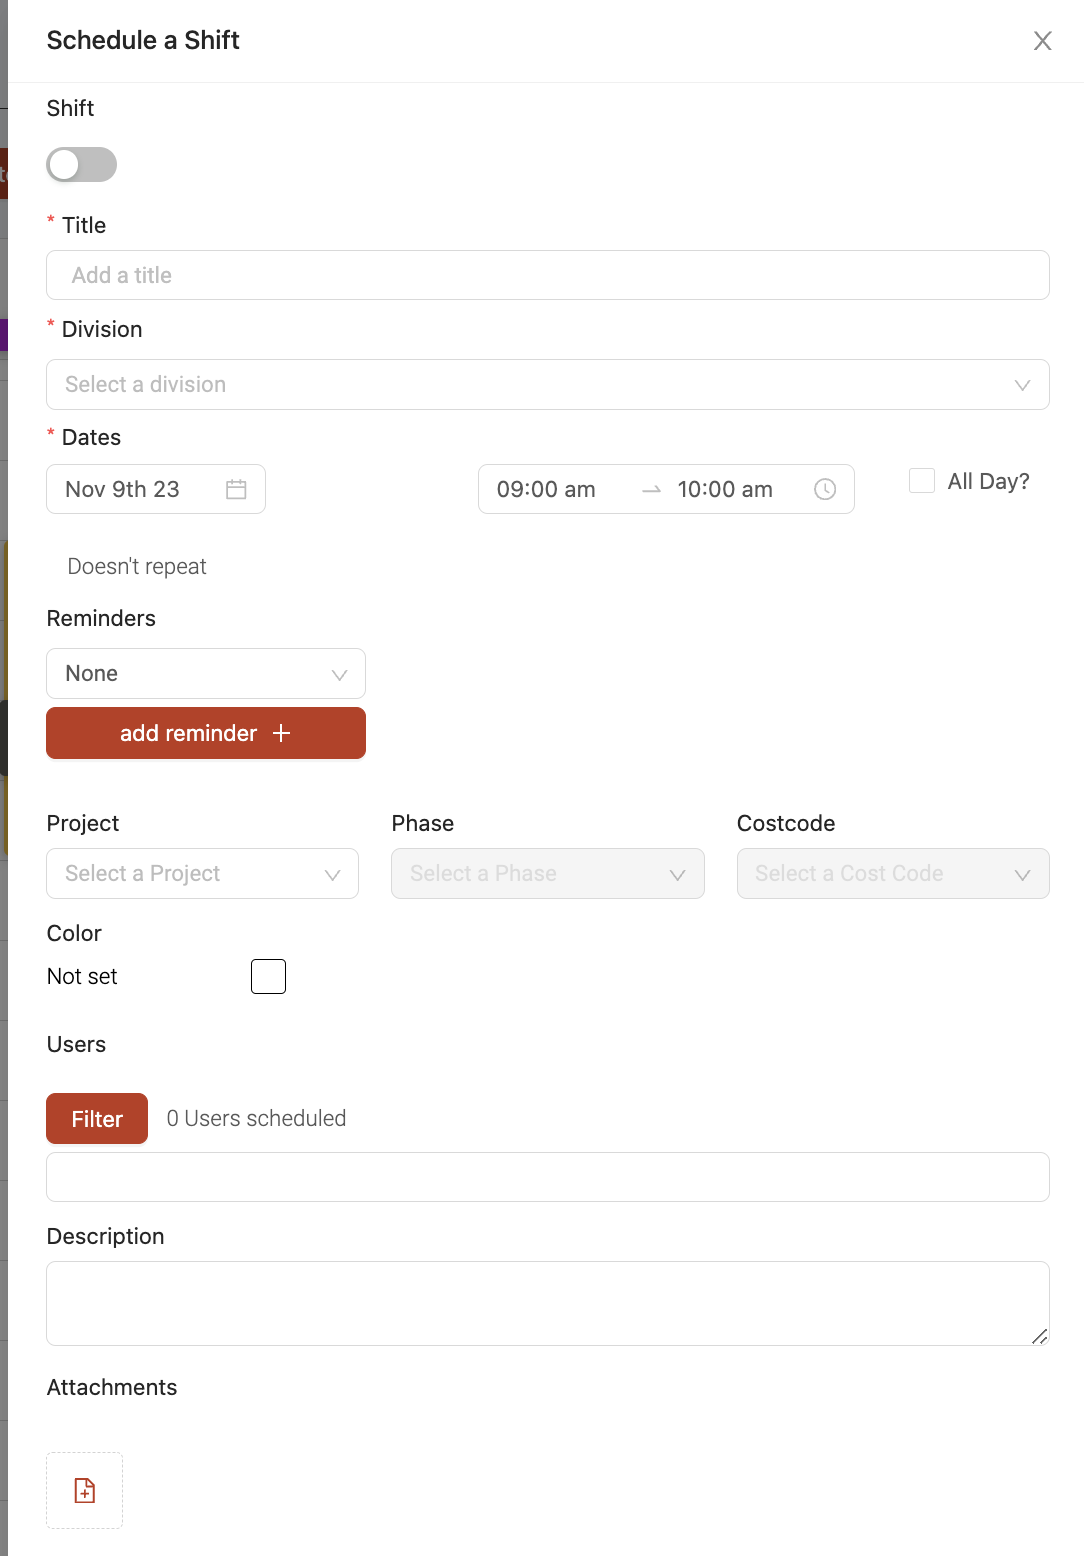Check the All Day? checkbox
The width and height of the screenshot is (1084, 1556).
[922, 481]
